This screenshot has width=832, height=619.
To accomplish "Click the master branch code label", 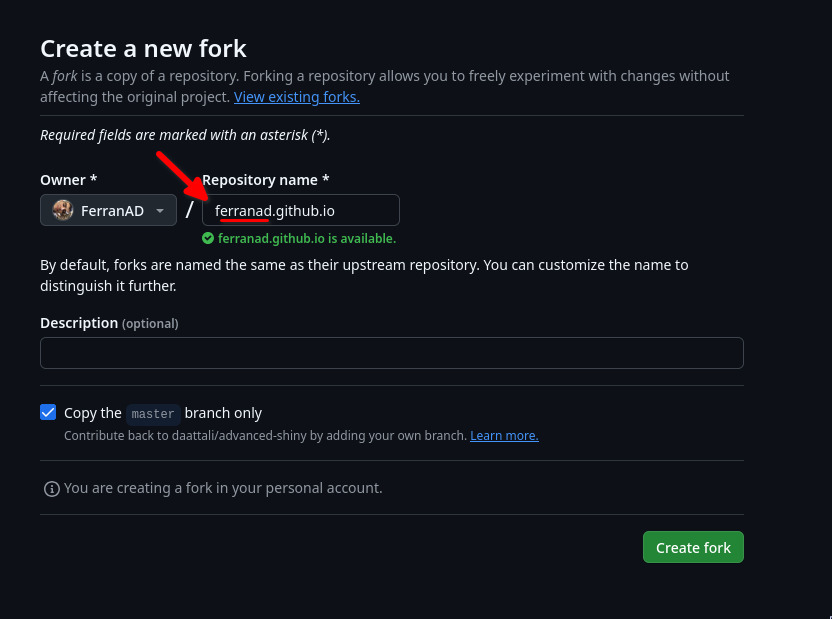I will point(153,414).
